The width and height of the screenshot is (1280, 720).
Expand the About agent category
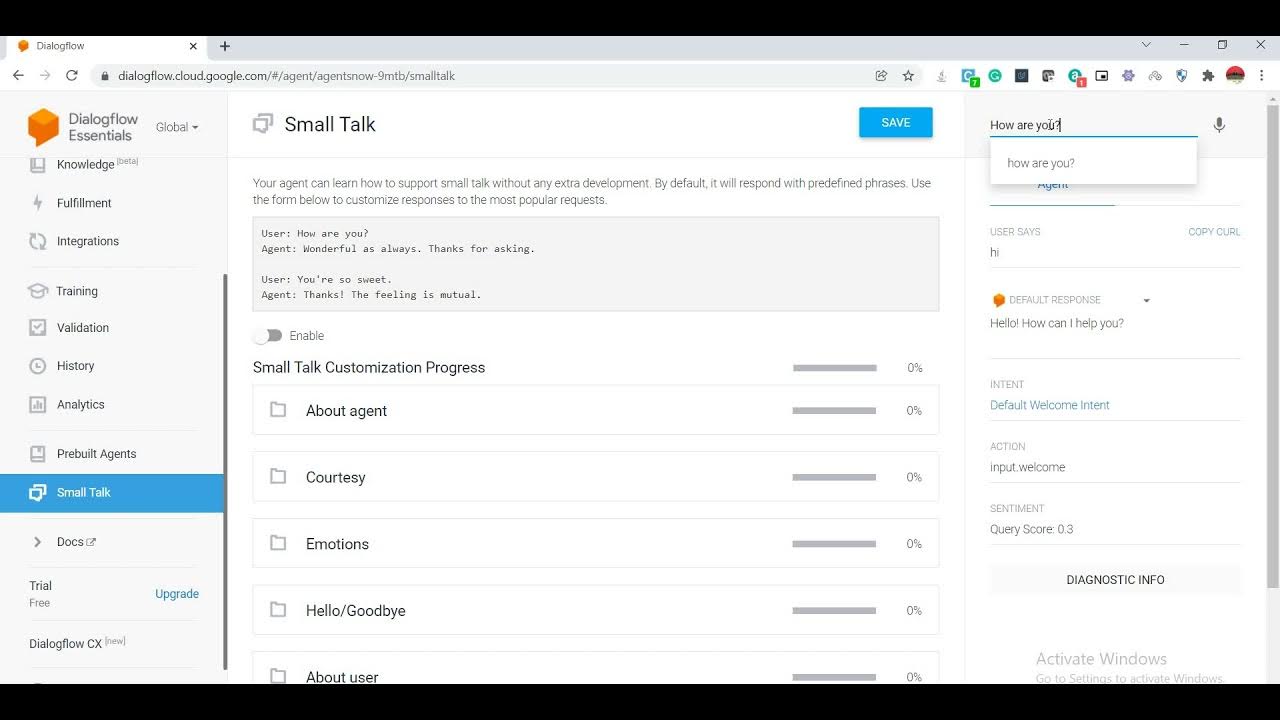coord(596,410)
